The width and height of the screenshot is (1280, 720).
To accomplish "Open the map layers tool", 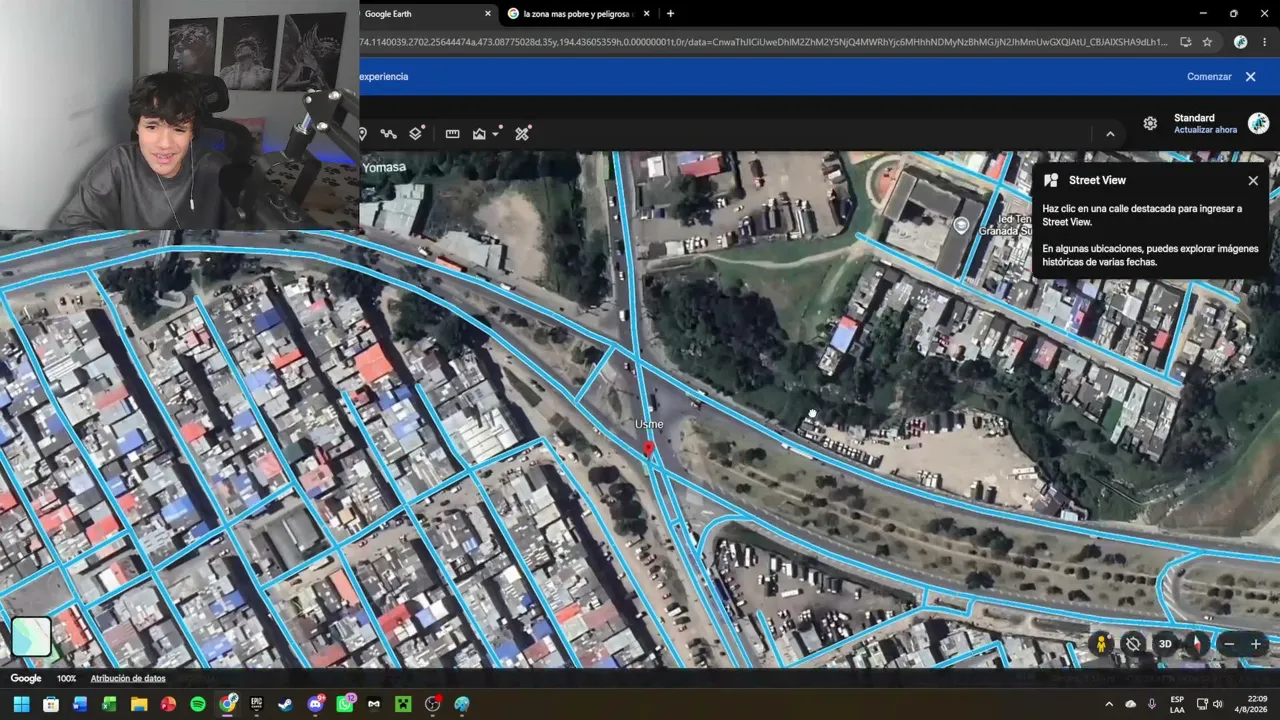I will pos(416,133).
